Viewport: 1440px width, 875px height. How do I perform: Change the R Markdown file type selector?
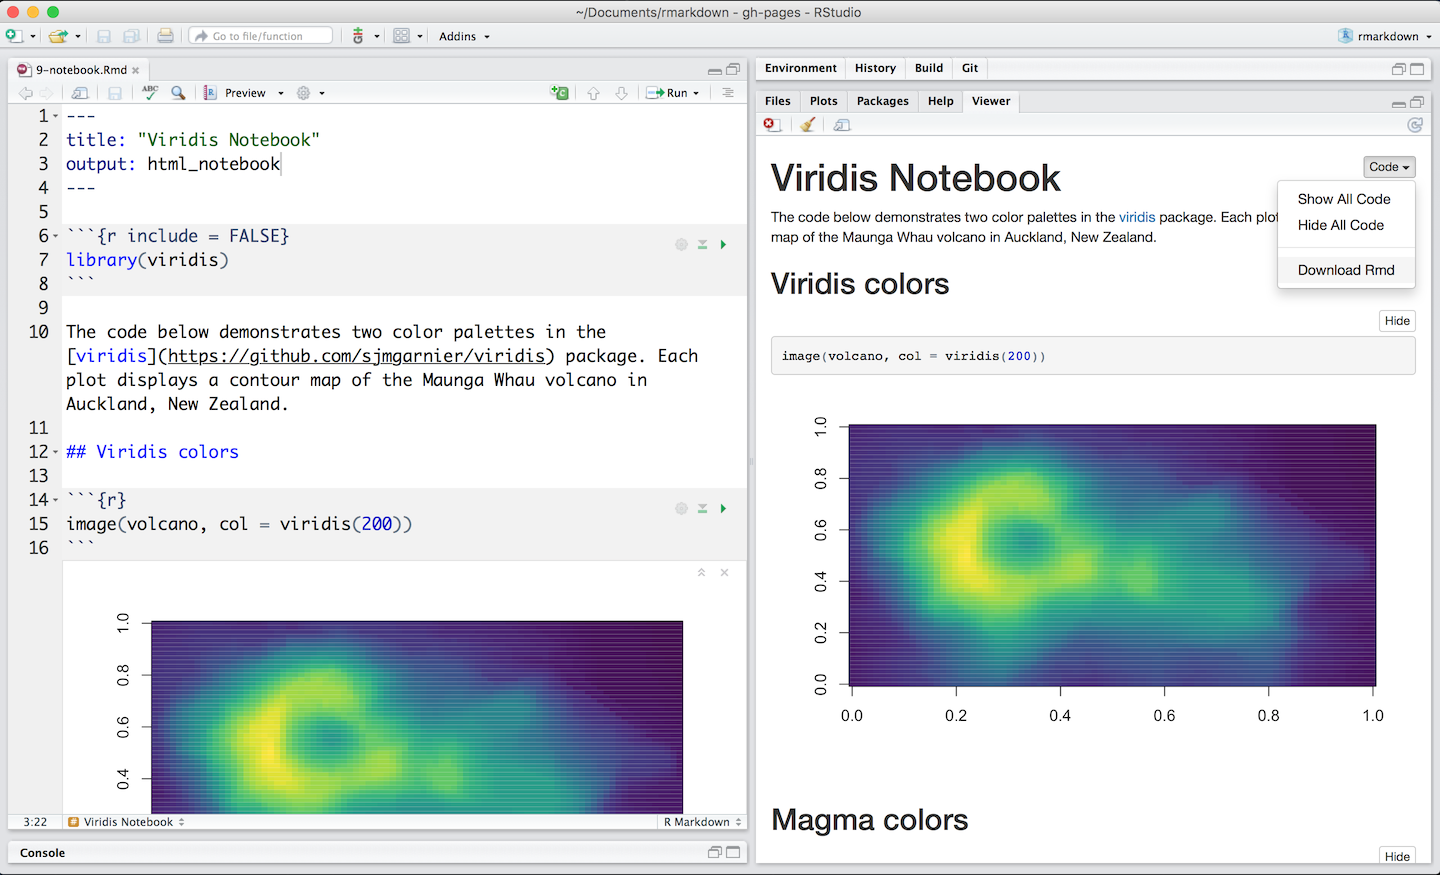coord(702,822)
